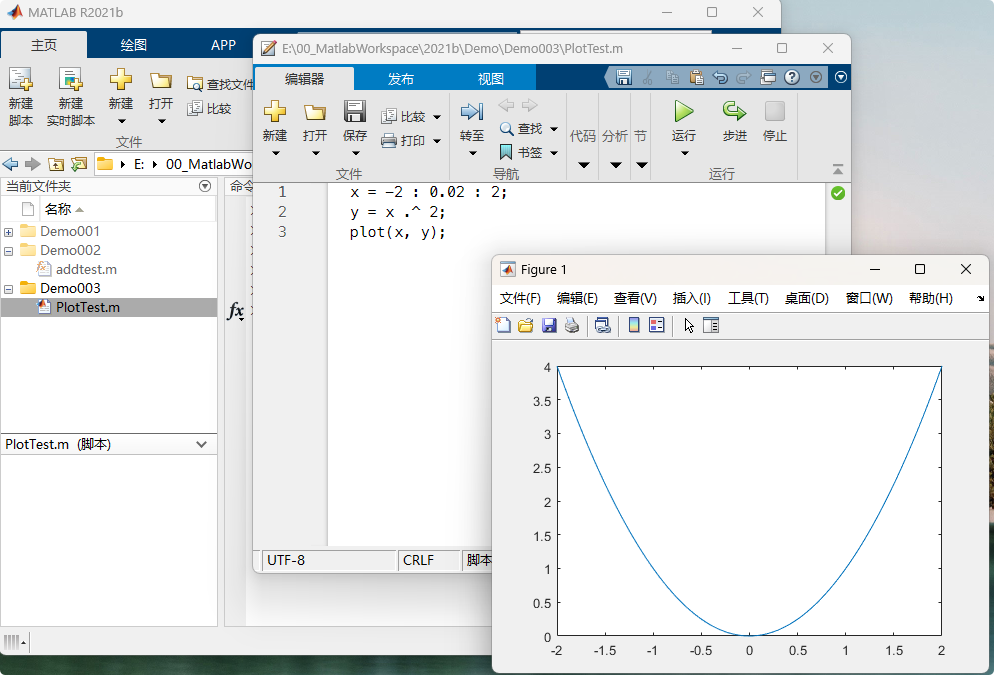Print the figure using the printer icon
Viewport: 994px width, 675px height.
point(571,325)
